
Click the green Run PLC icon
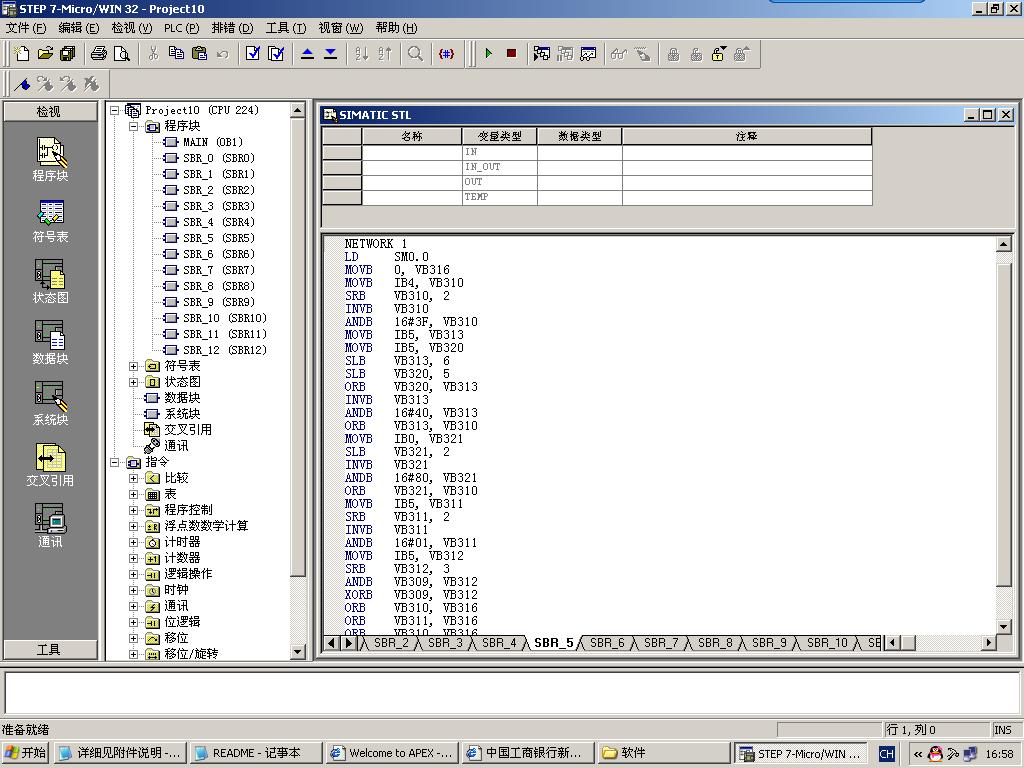click(x=488, y=54)
